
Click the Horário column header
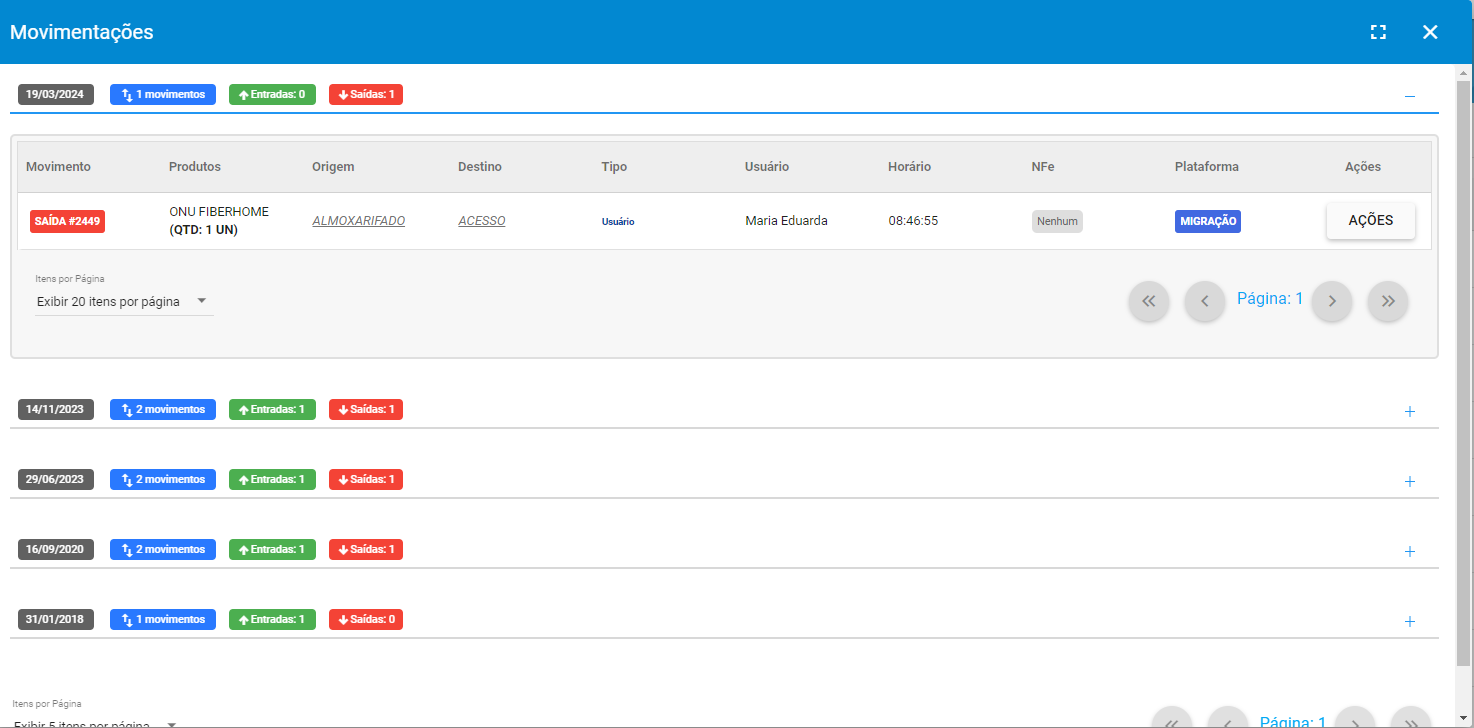[909, 167]
